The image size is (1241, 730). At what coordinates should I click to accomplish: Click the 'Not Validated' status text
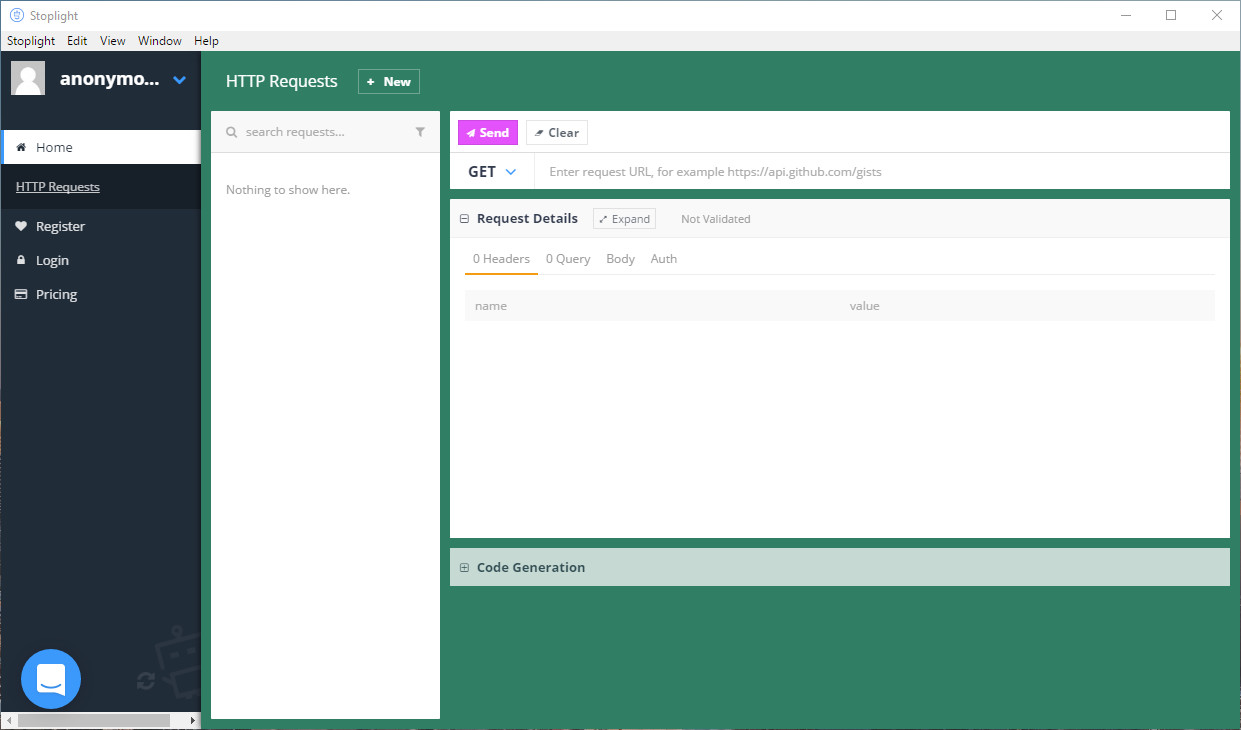[x=716, y=219]
